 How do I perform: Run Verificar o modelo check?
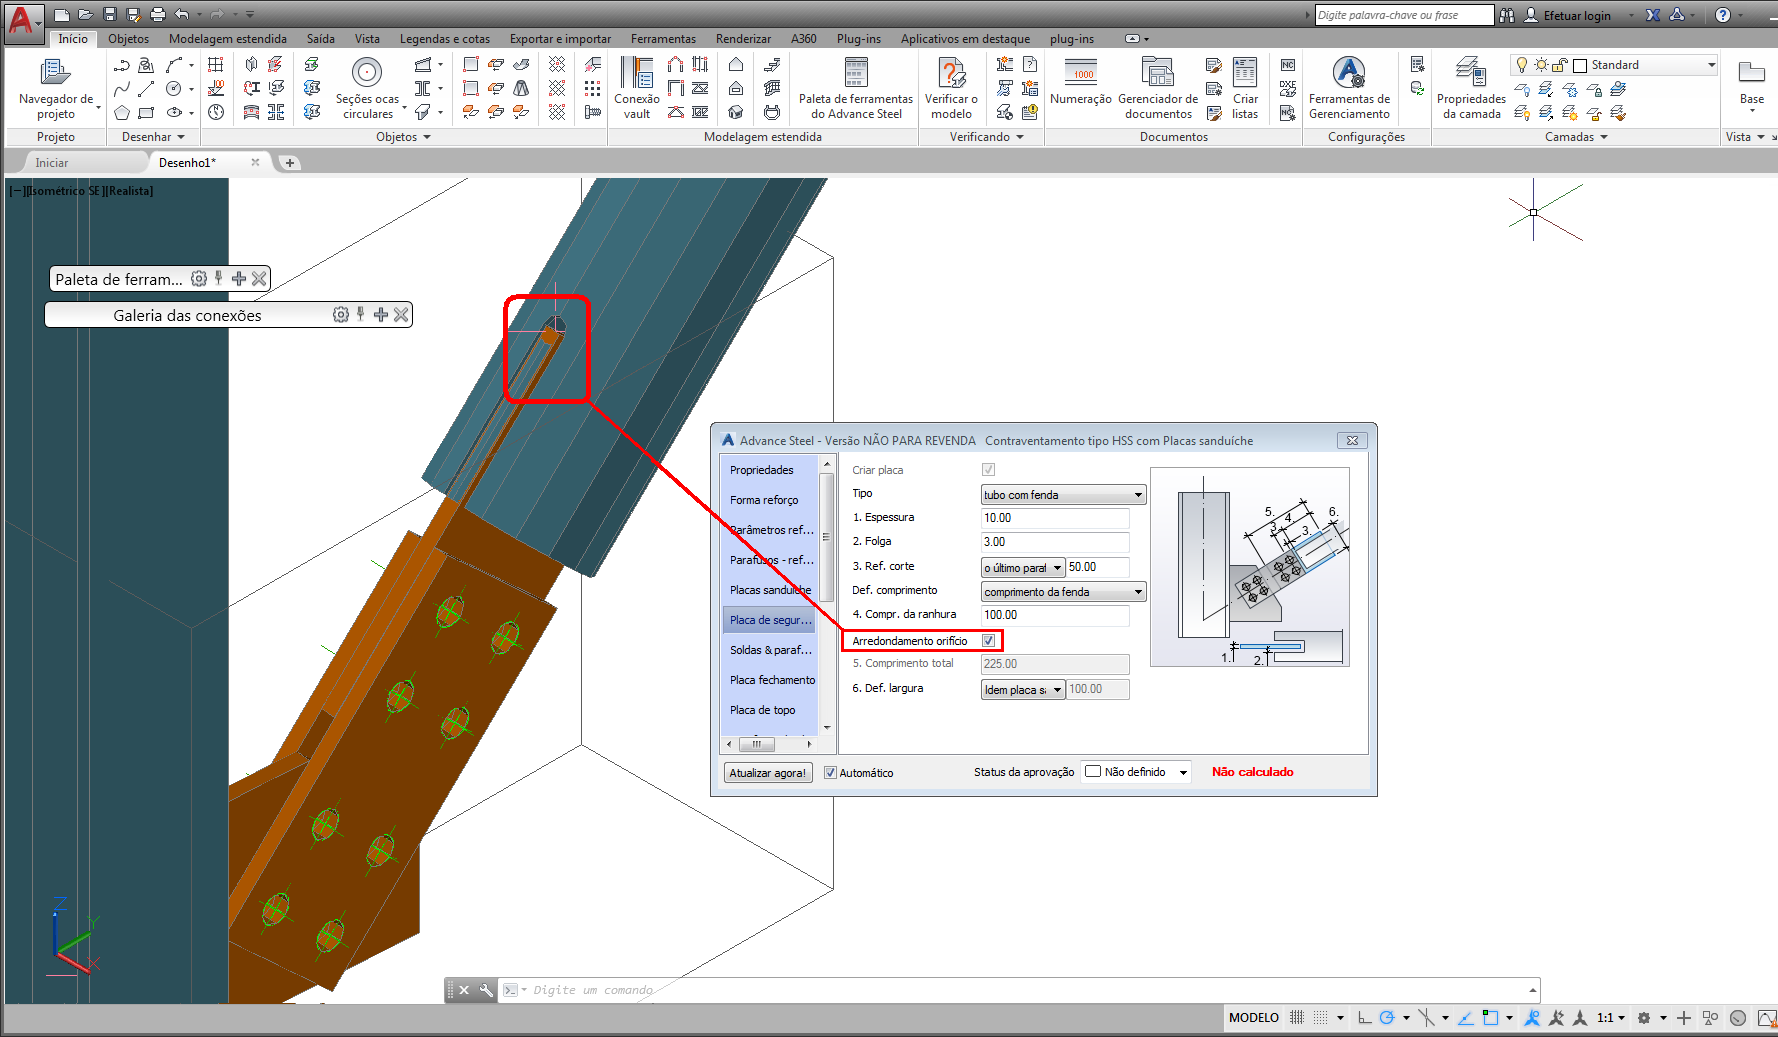951,88
